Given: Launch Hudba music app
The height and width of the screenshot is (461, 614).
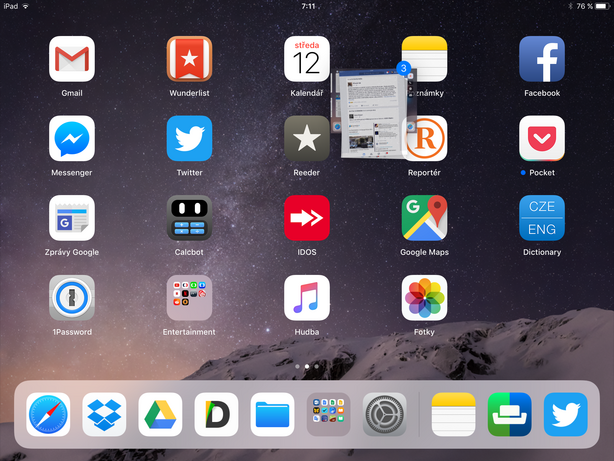Looking at the screenshot, I should click(x=307, y=298).
